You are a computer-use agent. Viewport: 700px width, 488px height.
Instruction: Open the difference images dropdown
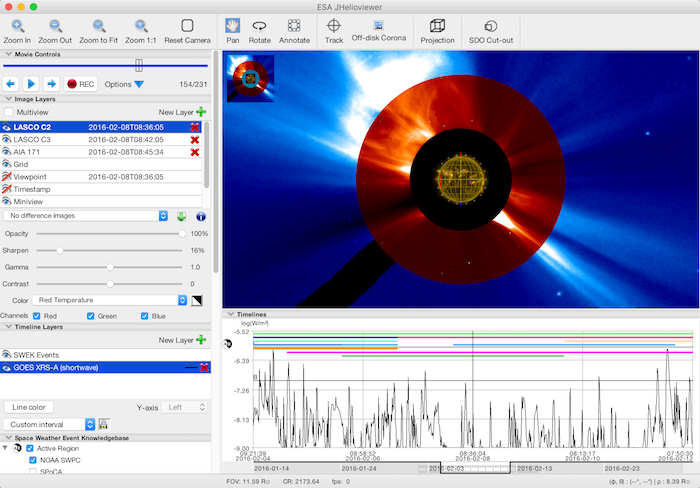coord(86,216)
